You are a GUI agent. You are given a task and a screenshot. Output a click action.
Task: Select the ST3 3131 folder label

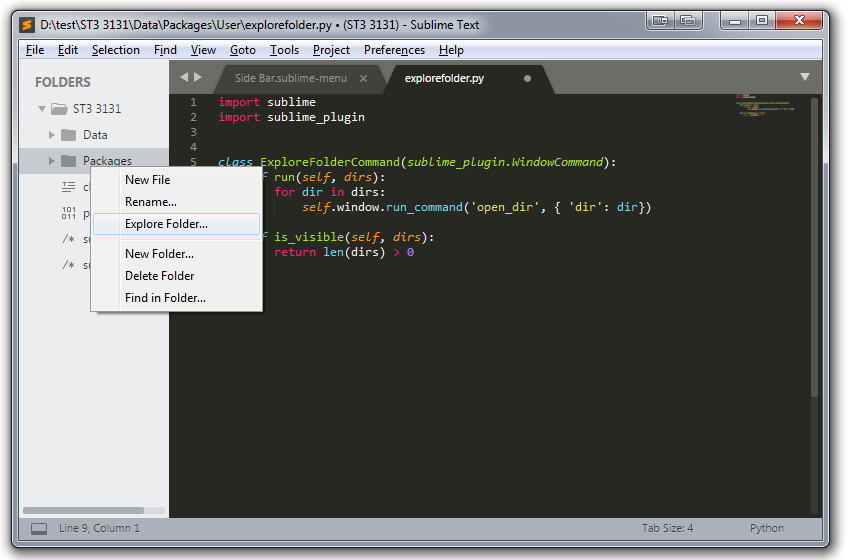coord(97,109)
